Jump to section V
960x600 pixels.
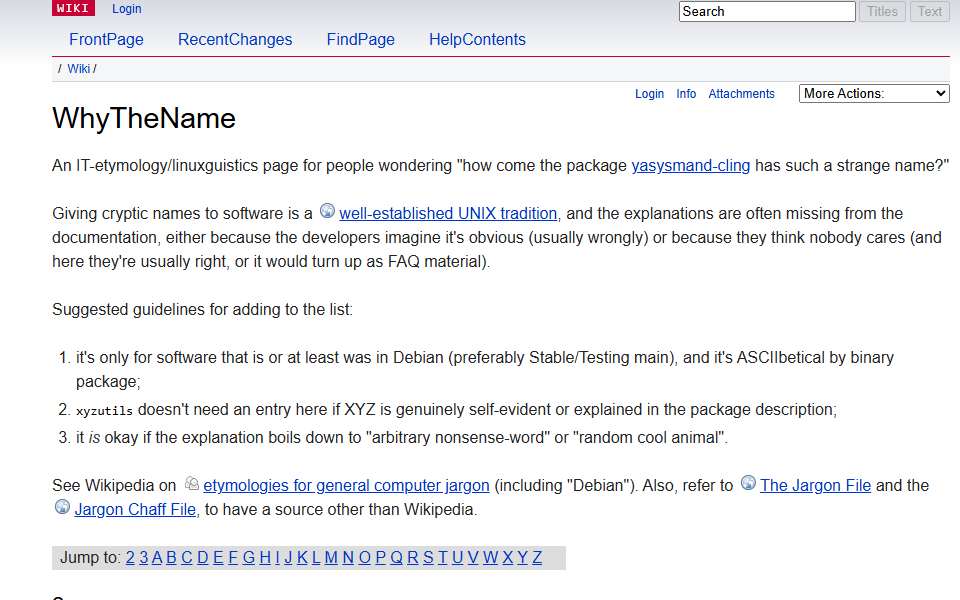point(473,558)
